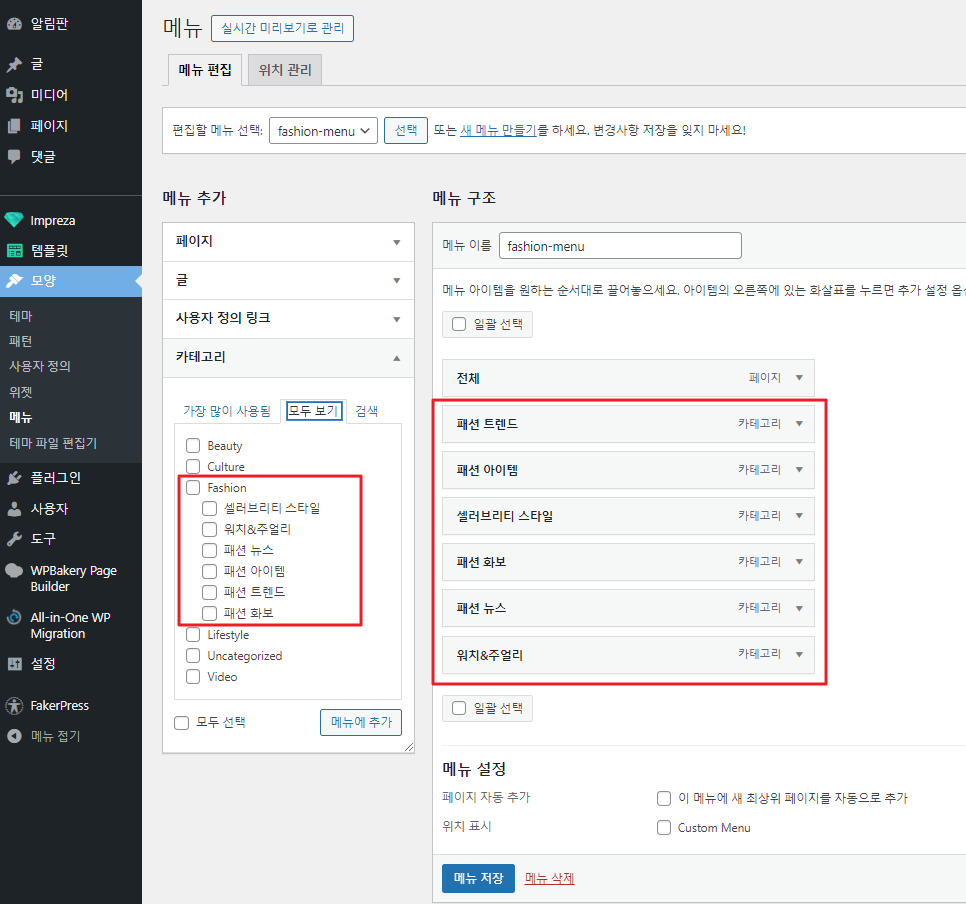
Task: Select the 모두 보기 category tab
Action: pyautogui.click(x=314, y=411)
